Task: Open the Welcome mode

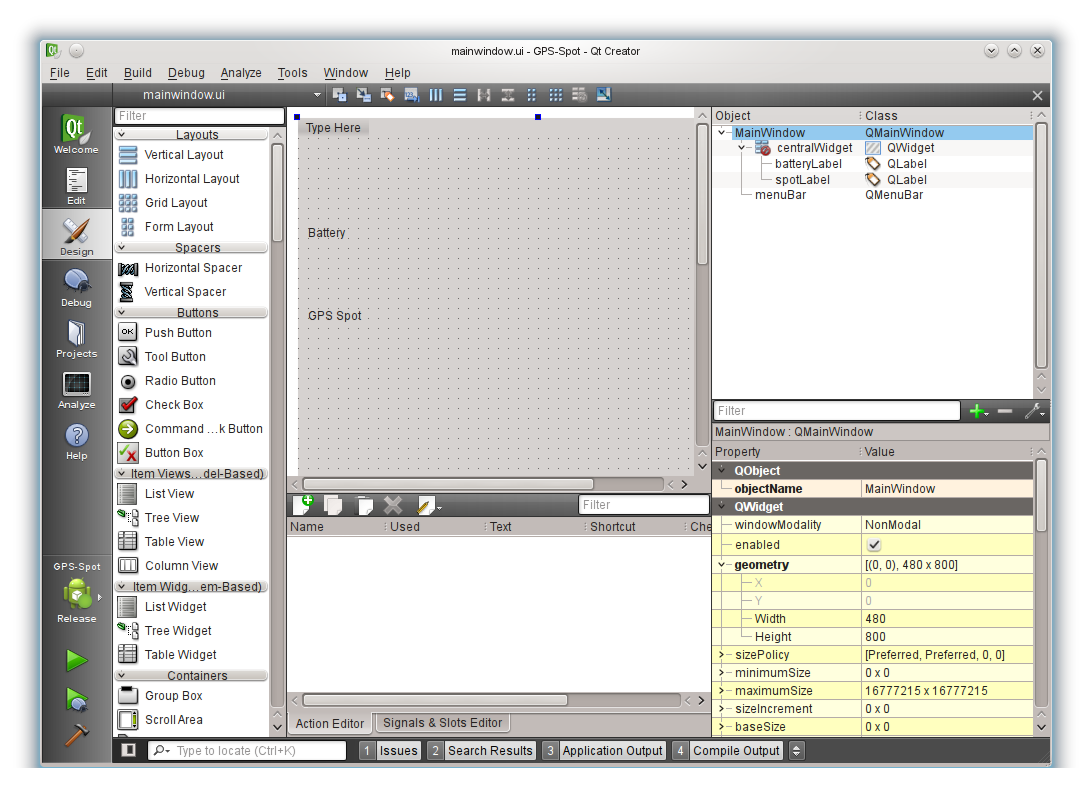Action: [x=76, y=133]
